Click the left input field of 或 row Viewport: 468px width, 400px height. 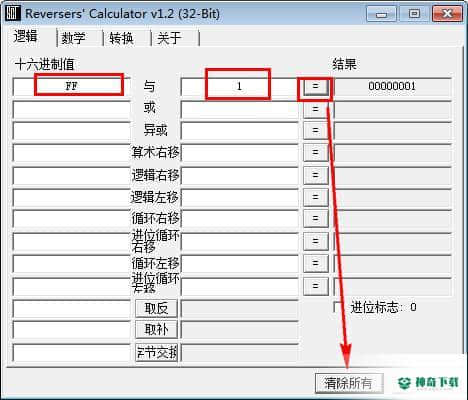click(x=72, y=109)
